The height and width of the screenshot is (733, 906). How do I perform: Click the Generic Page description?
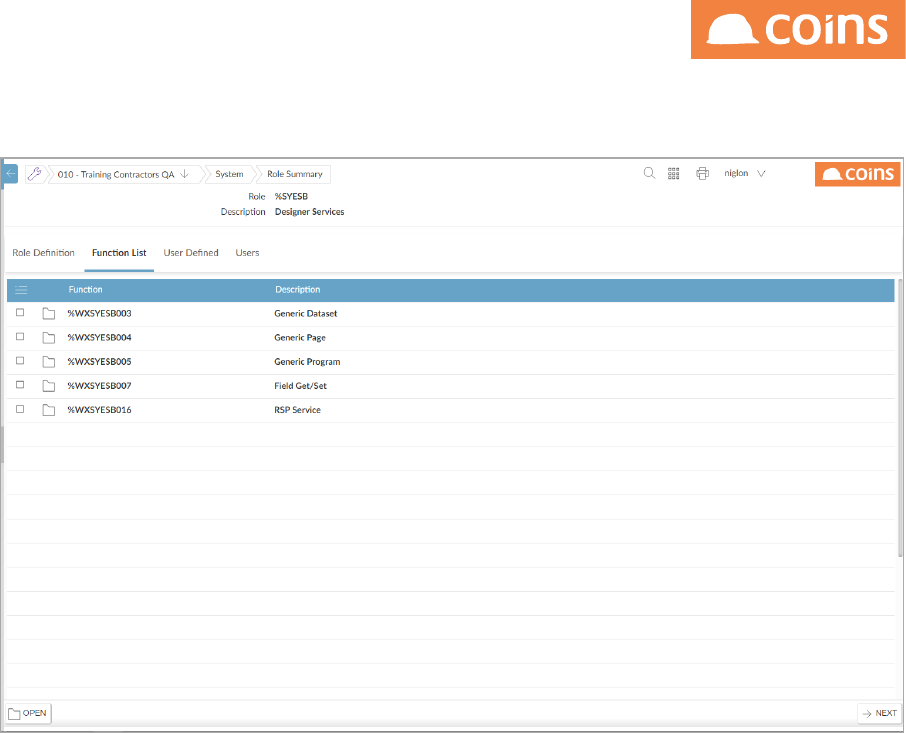(300, 338)
